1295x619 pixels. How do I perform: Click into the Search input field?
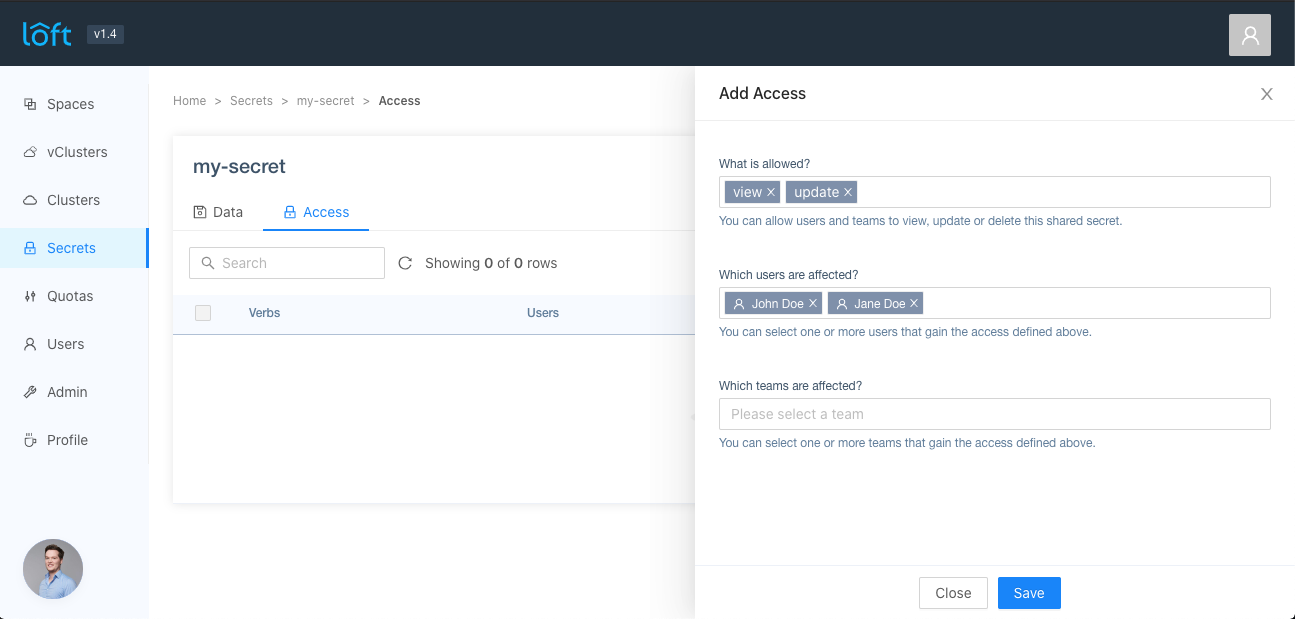point(287,263)
